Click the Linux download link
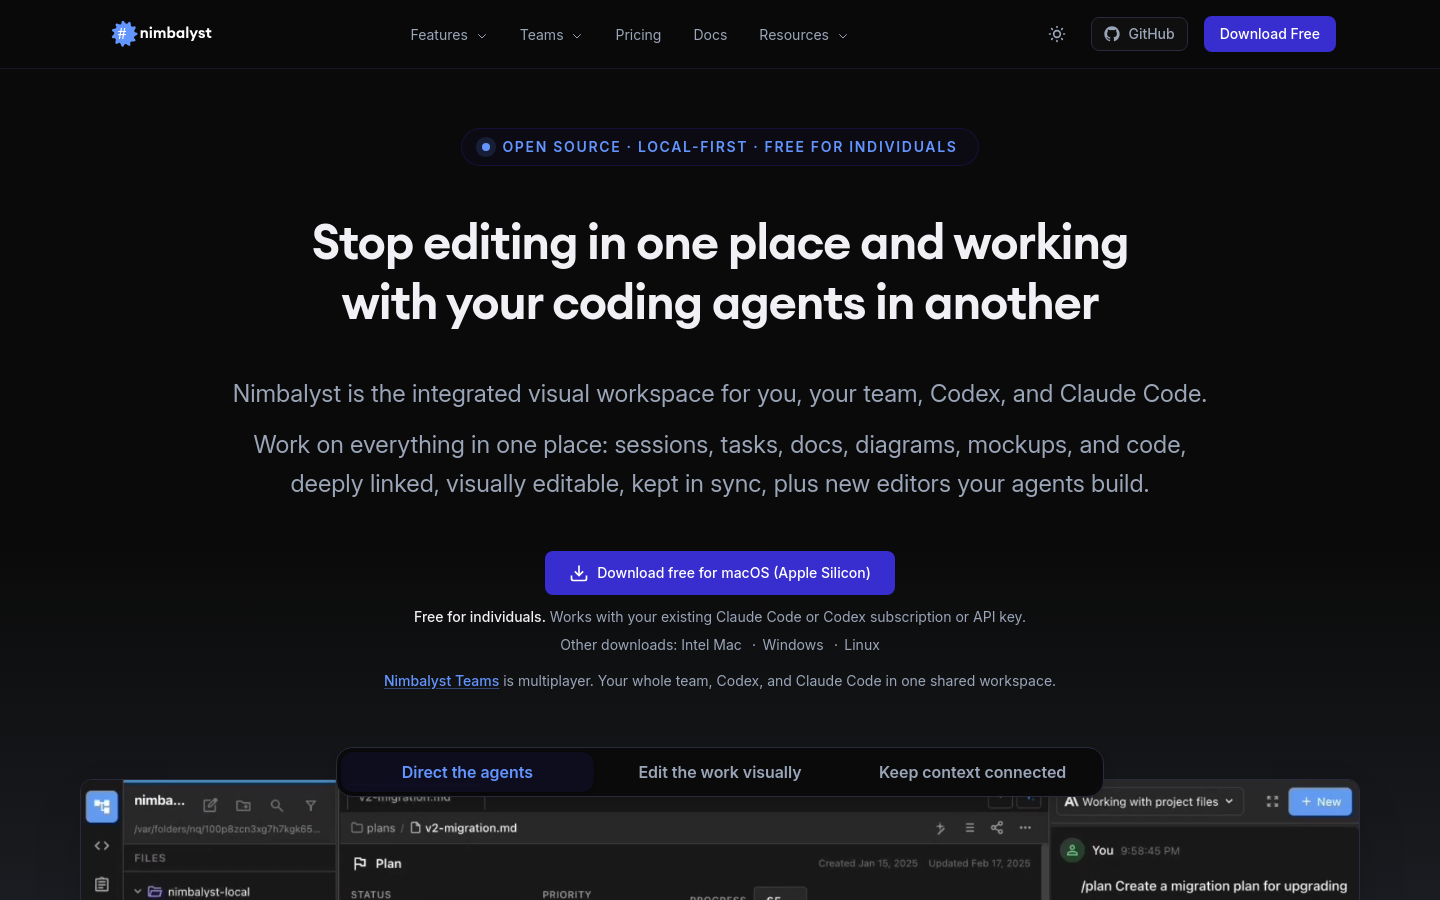Image resolution: width=1440 pixels, height=900 pixels. coord(862,645)
